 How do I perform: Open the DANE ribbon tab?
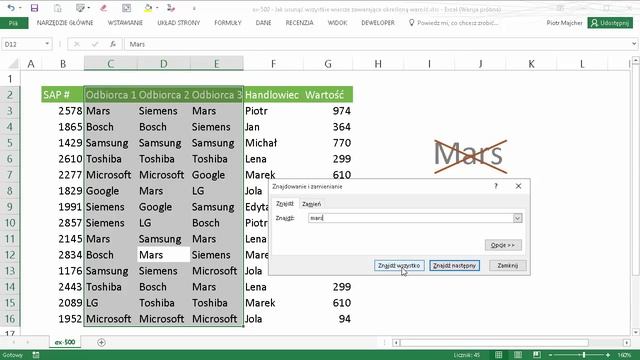(263, 23)
